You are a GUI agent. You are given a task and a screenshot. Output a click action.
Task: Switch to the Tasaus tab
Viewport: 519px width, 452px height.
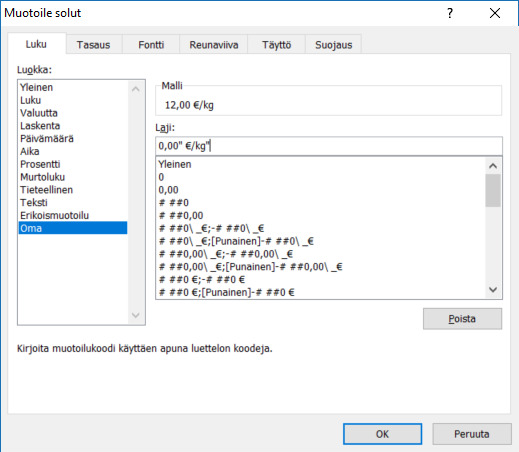pos(93,45)
